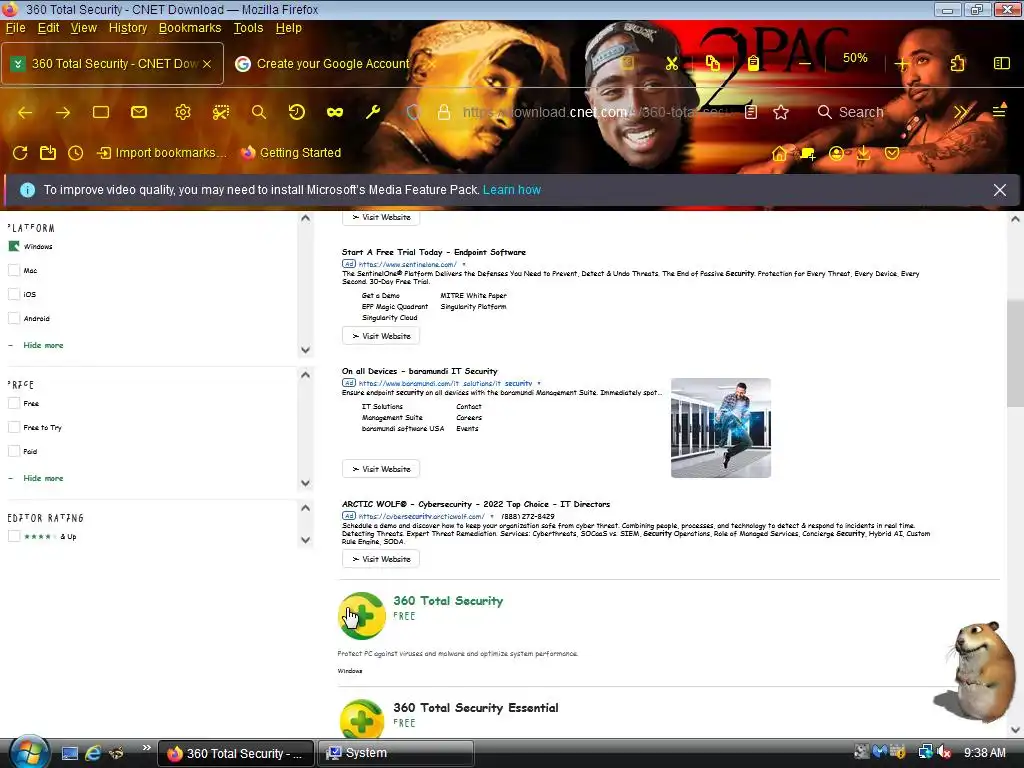
Task: Open the developer wrench icon
Action: [x=373, y=112]
